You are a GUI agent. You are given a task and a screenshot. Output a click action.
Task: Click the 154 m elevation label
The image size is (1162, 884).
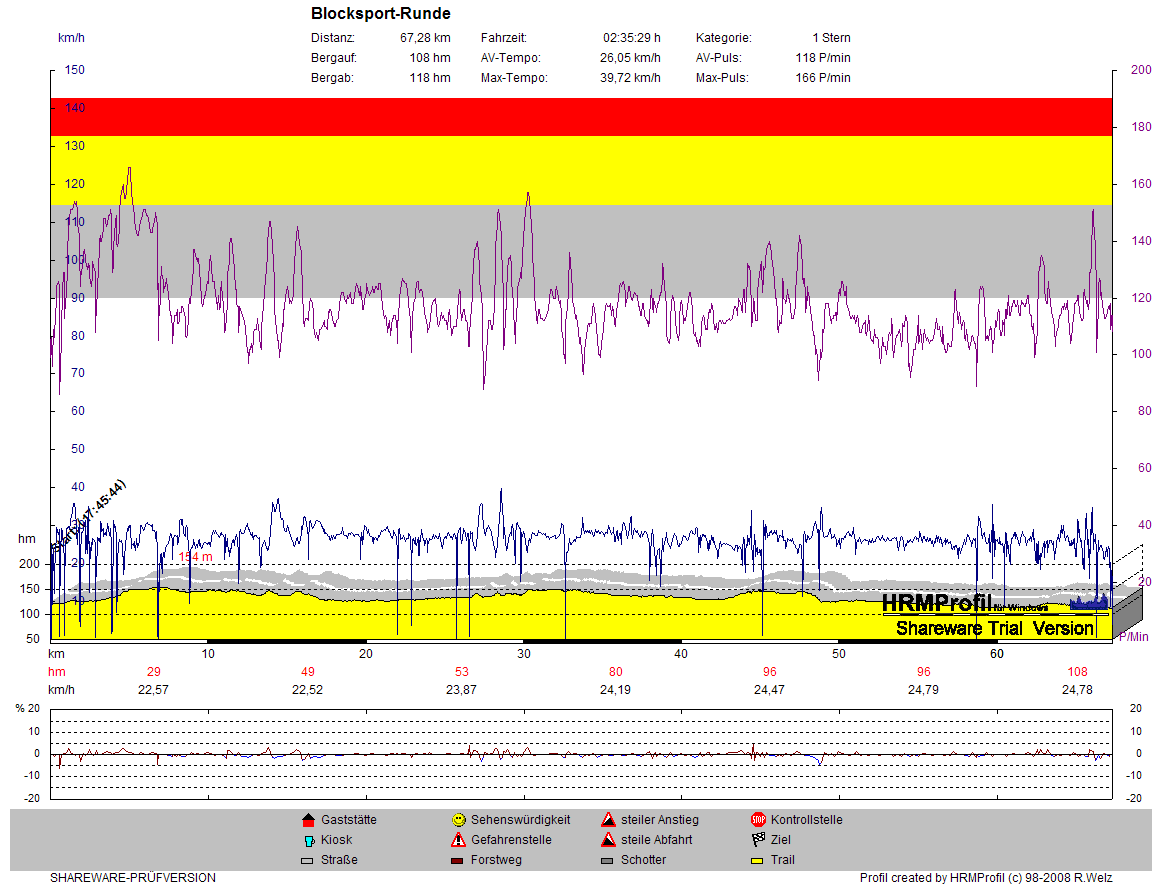pyautogui.click(x=196, y=557)
